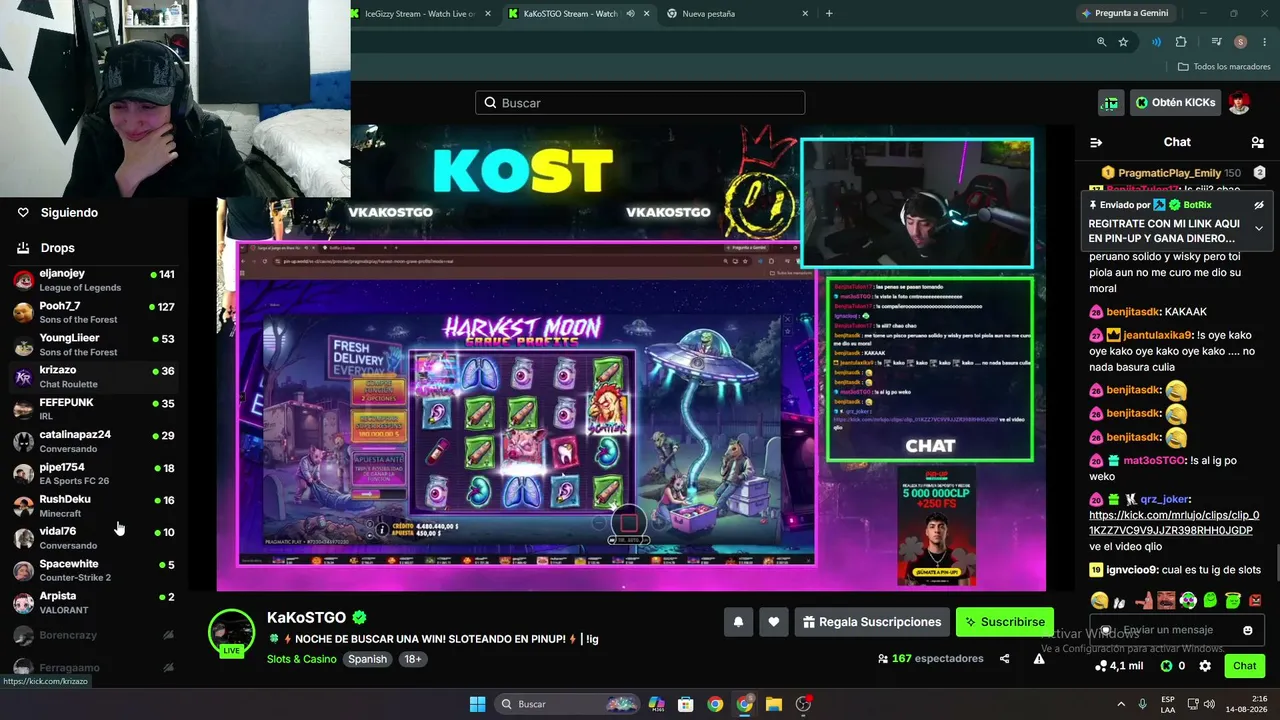
Task: Open chat users list icon
Action: [1257, 142]
